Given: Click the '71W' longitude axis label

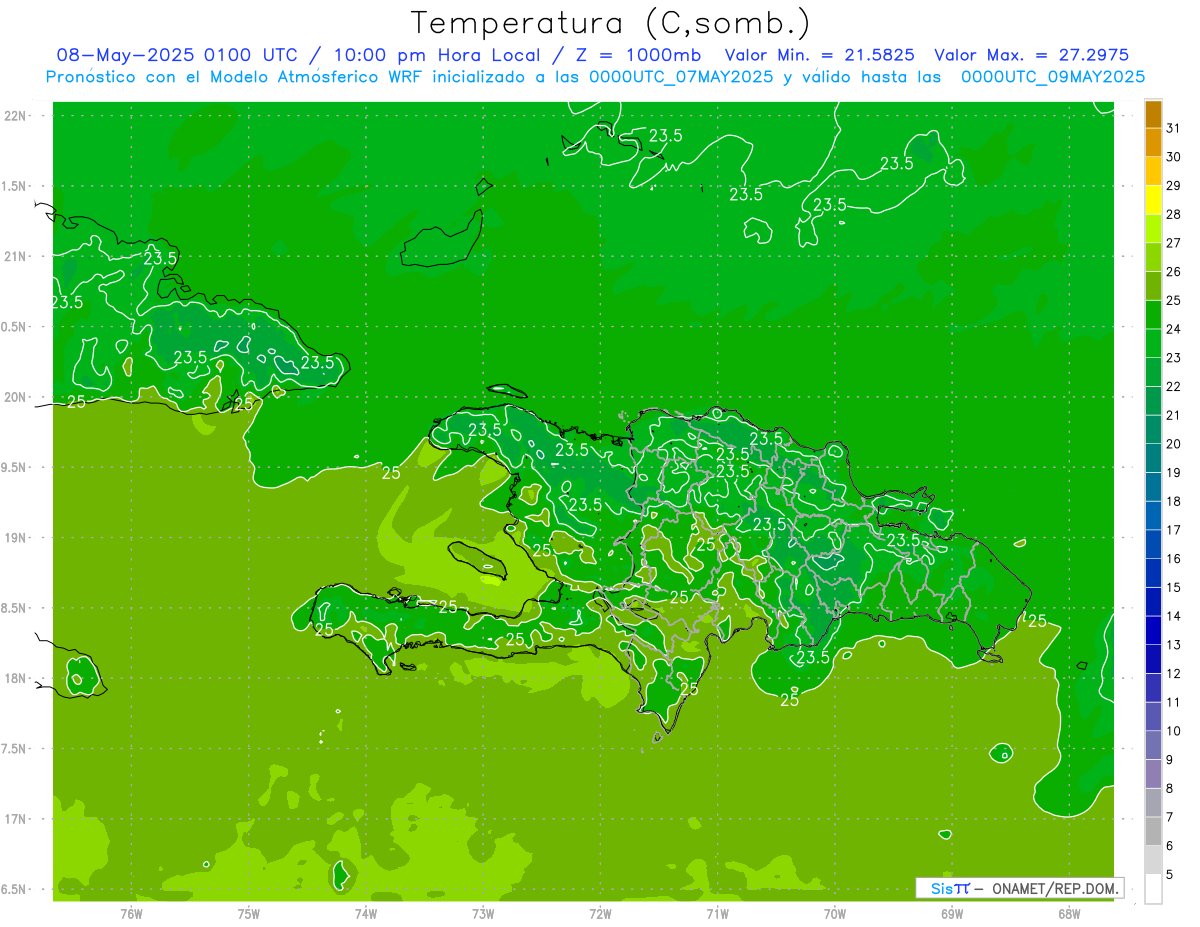Looking at the screenshot, I should click(x=717, y=913).
